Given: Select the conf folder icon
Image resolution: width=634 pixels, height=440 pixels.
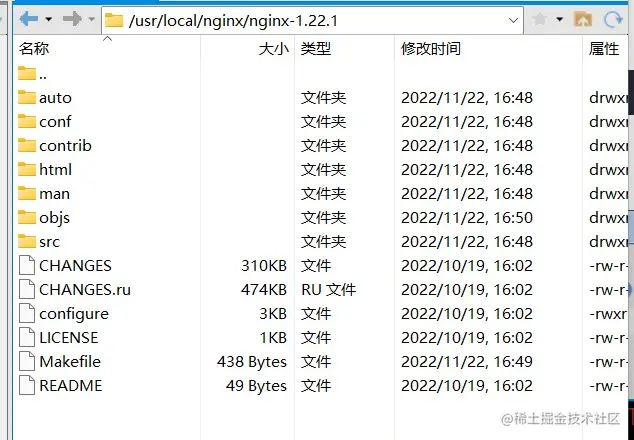Looking at the screenshot, I should [27, 121].
